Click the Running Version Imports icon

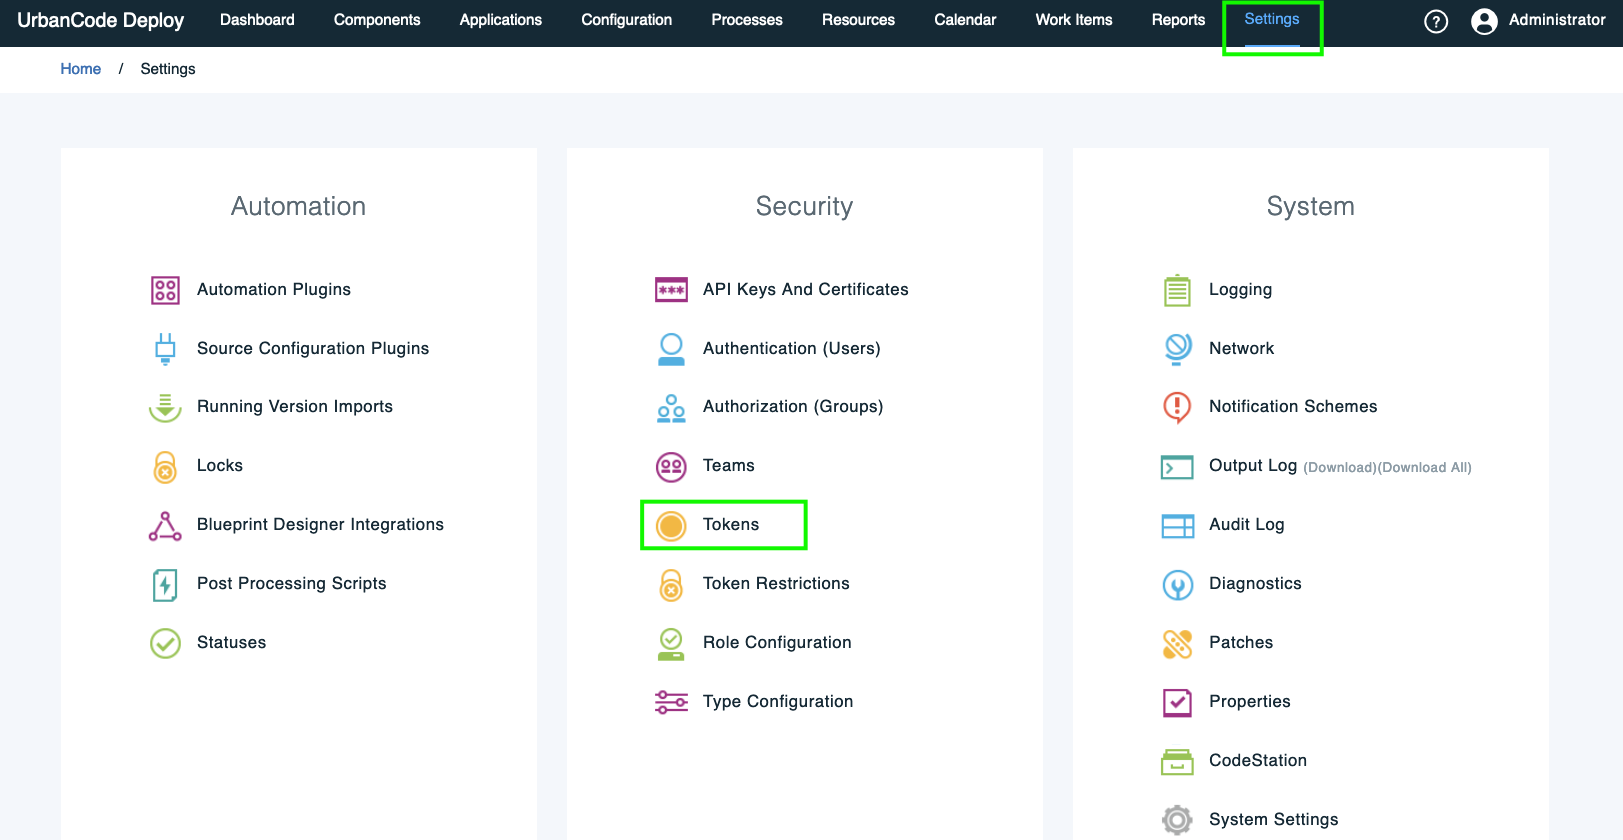click(x=165, y=407)
